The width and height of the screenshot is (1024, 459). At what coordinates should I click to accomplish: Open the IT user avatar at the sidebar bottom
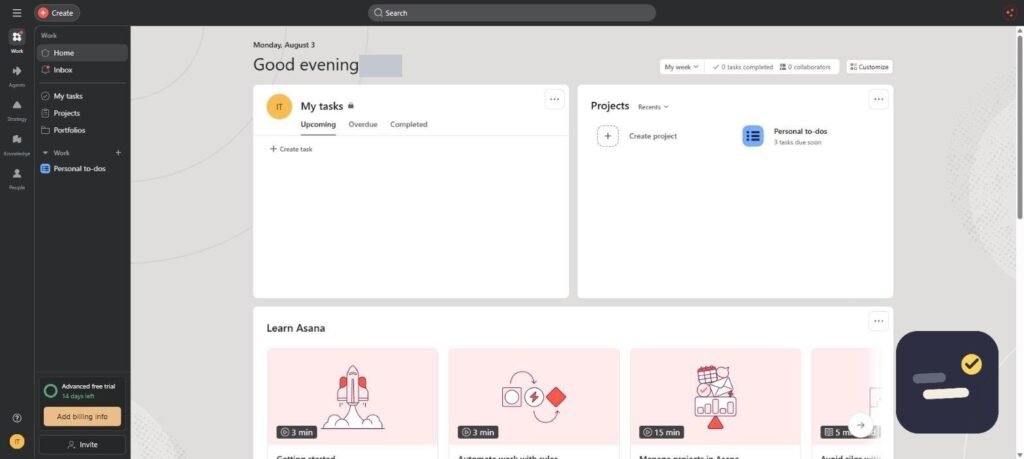pos(17,442)
